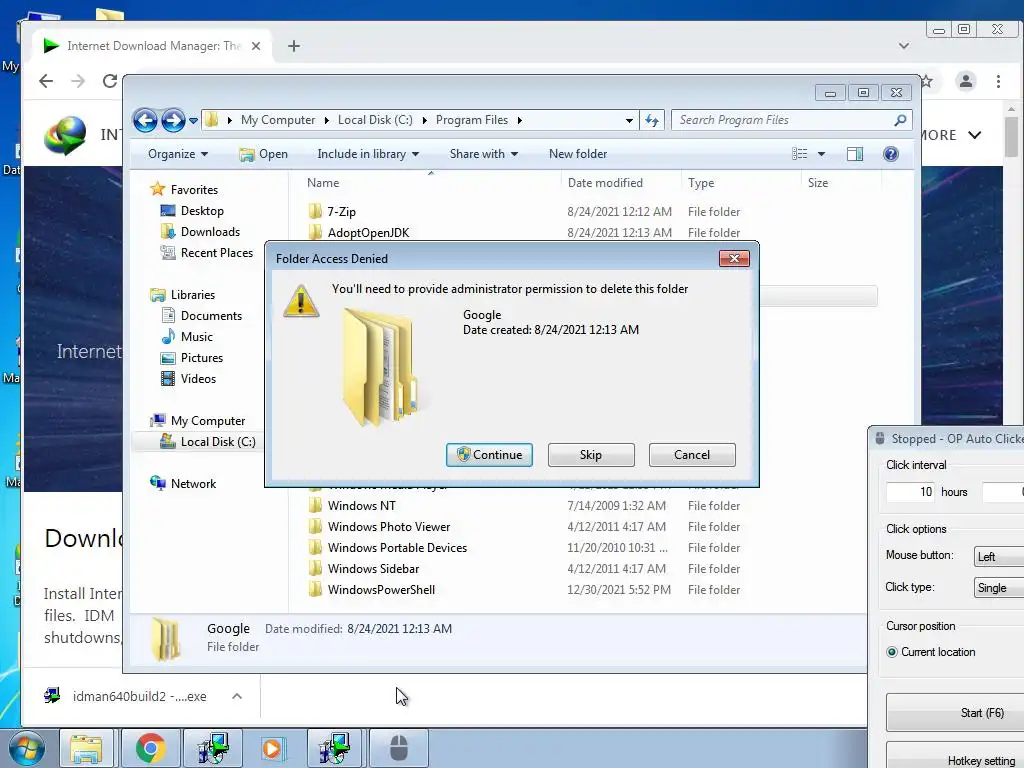Click Open in the Explorer toolbar
This screenshot has width=1024, height=768.
[263, 154]
